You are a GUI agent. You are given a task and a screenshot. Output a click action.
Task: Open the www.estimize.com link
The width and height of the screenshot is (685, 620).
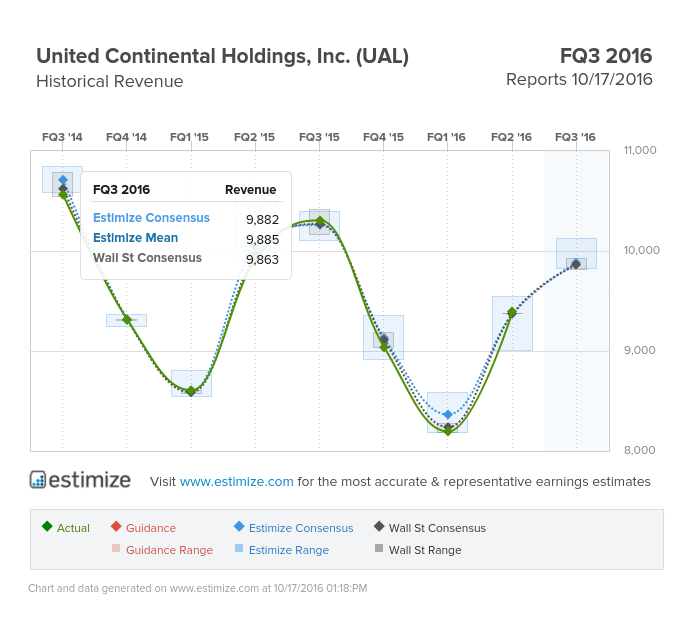[x=236, y=481]
